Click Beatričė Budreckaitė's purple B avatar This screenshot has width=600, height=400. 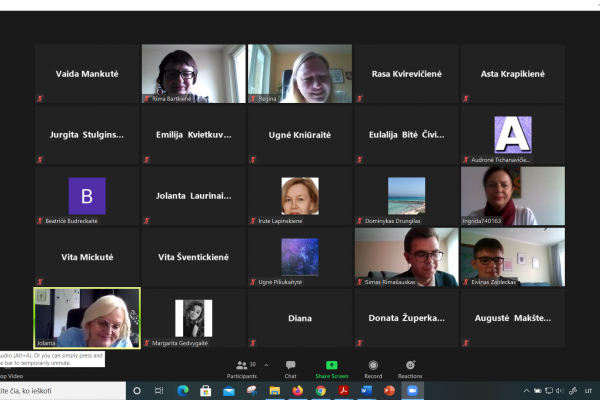pos(87,196)
